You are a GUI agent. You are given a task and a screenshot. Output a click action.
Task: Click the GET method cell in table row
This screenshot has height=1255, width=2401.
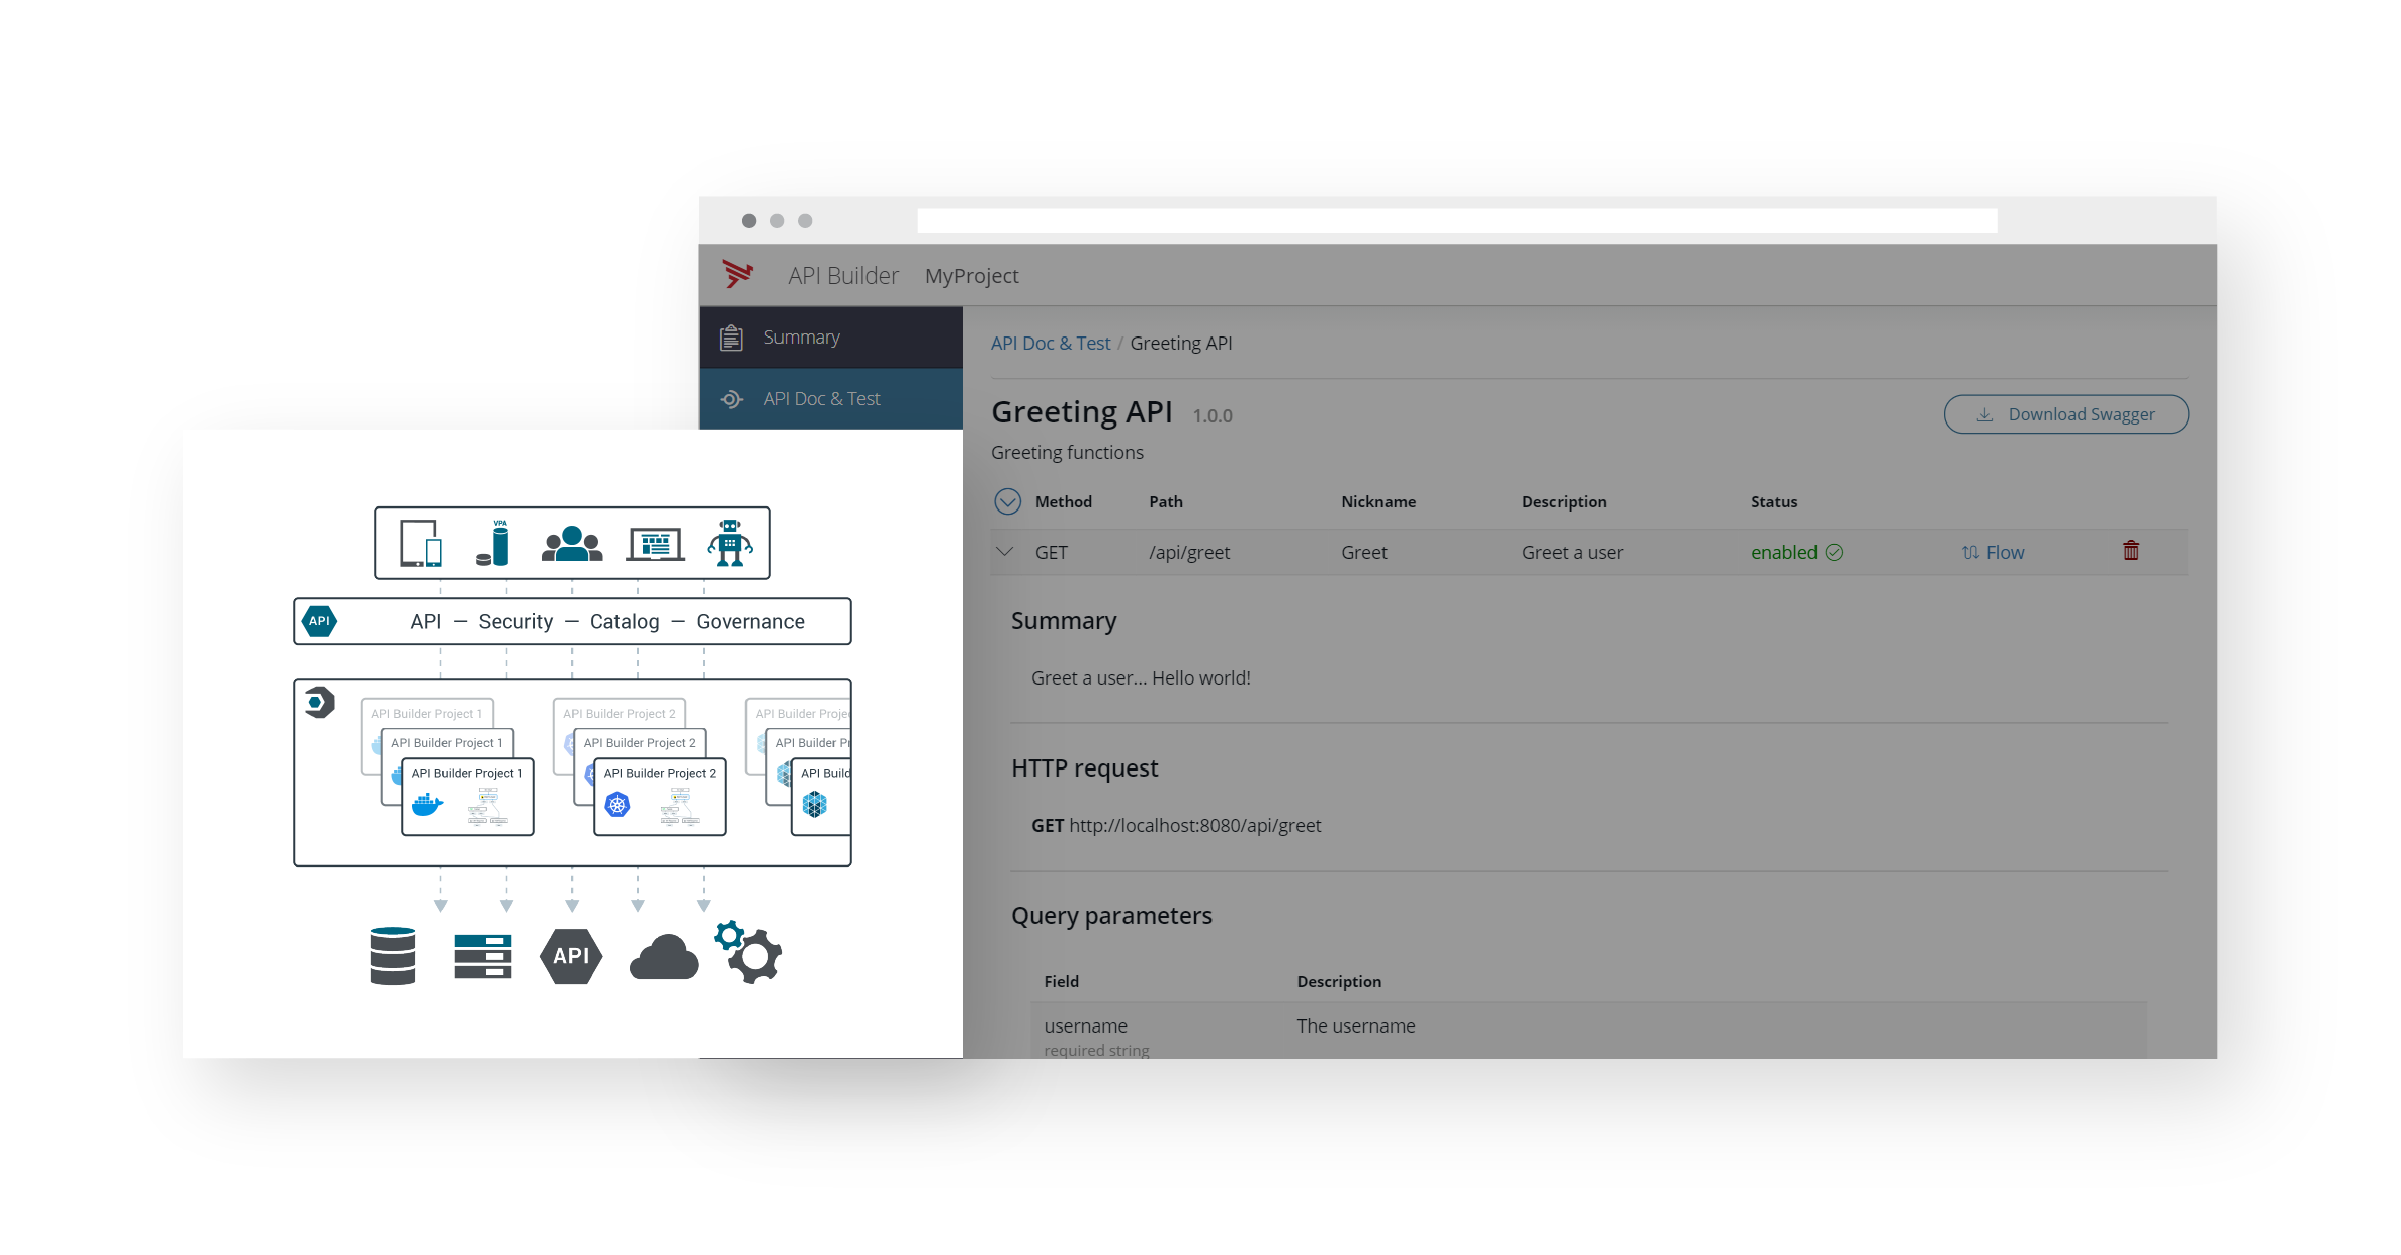pyautogui.click(x=1051, y=552)
